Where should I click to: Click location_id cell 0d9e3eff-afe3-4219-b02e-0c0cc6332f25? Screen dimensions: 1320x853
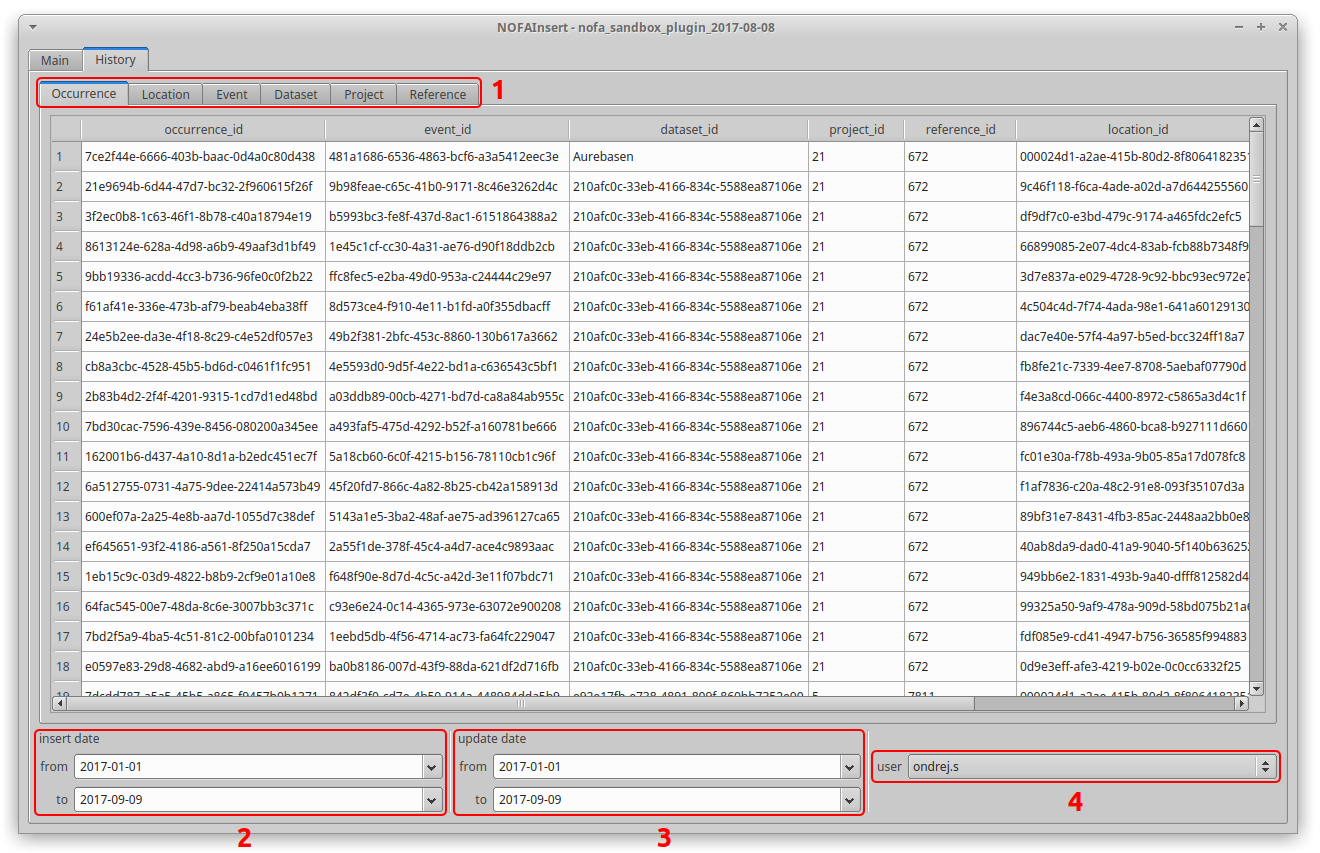pos(1133,666)
